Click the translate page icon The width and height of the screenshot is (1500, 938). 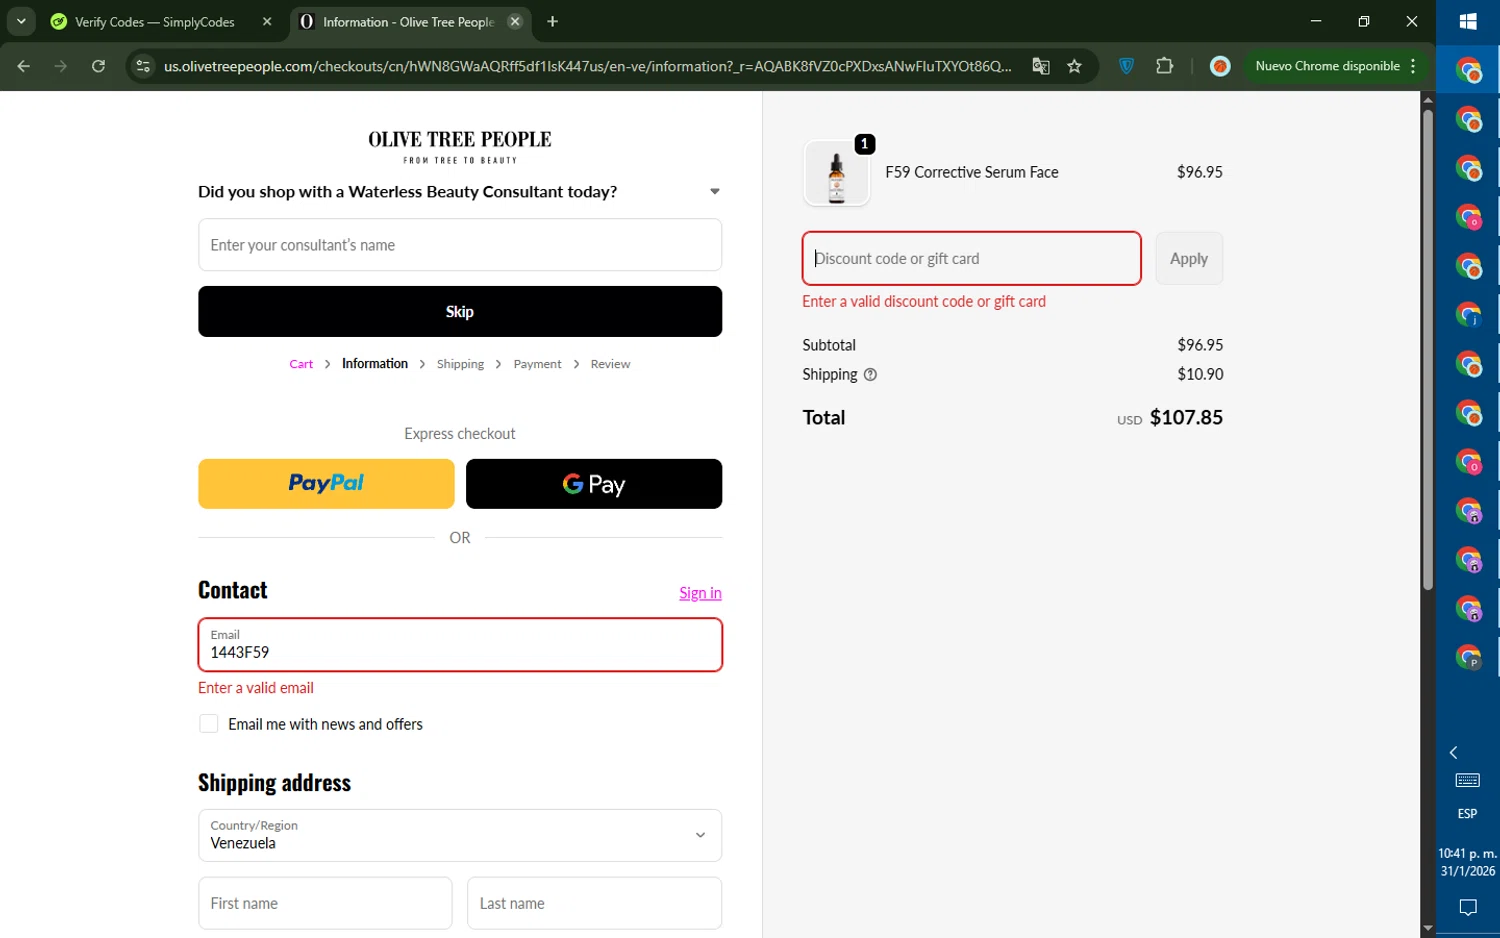[1041, 66]
